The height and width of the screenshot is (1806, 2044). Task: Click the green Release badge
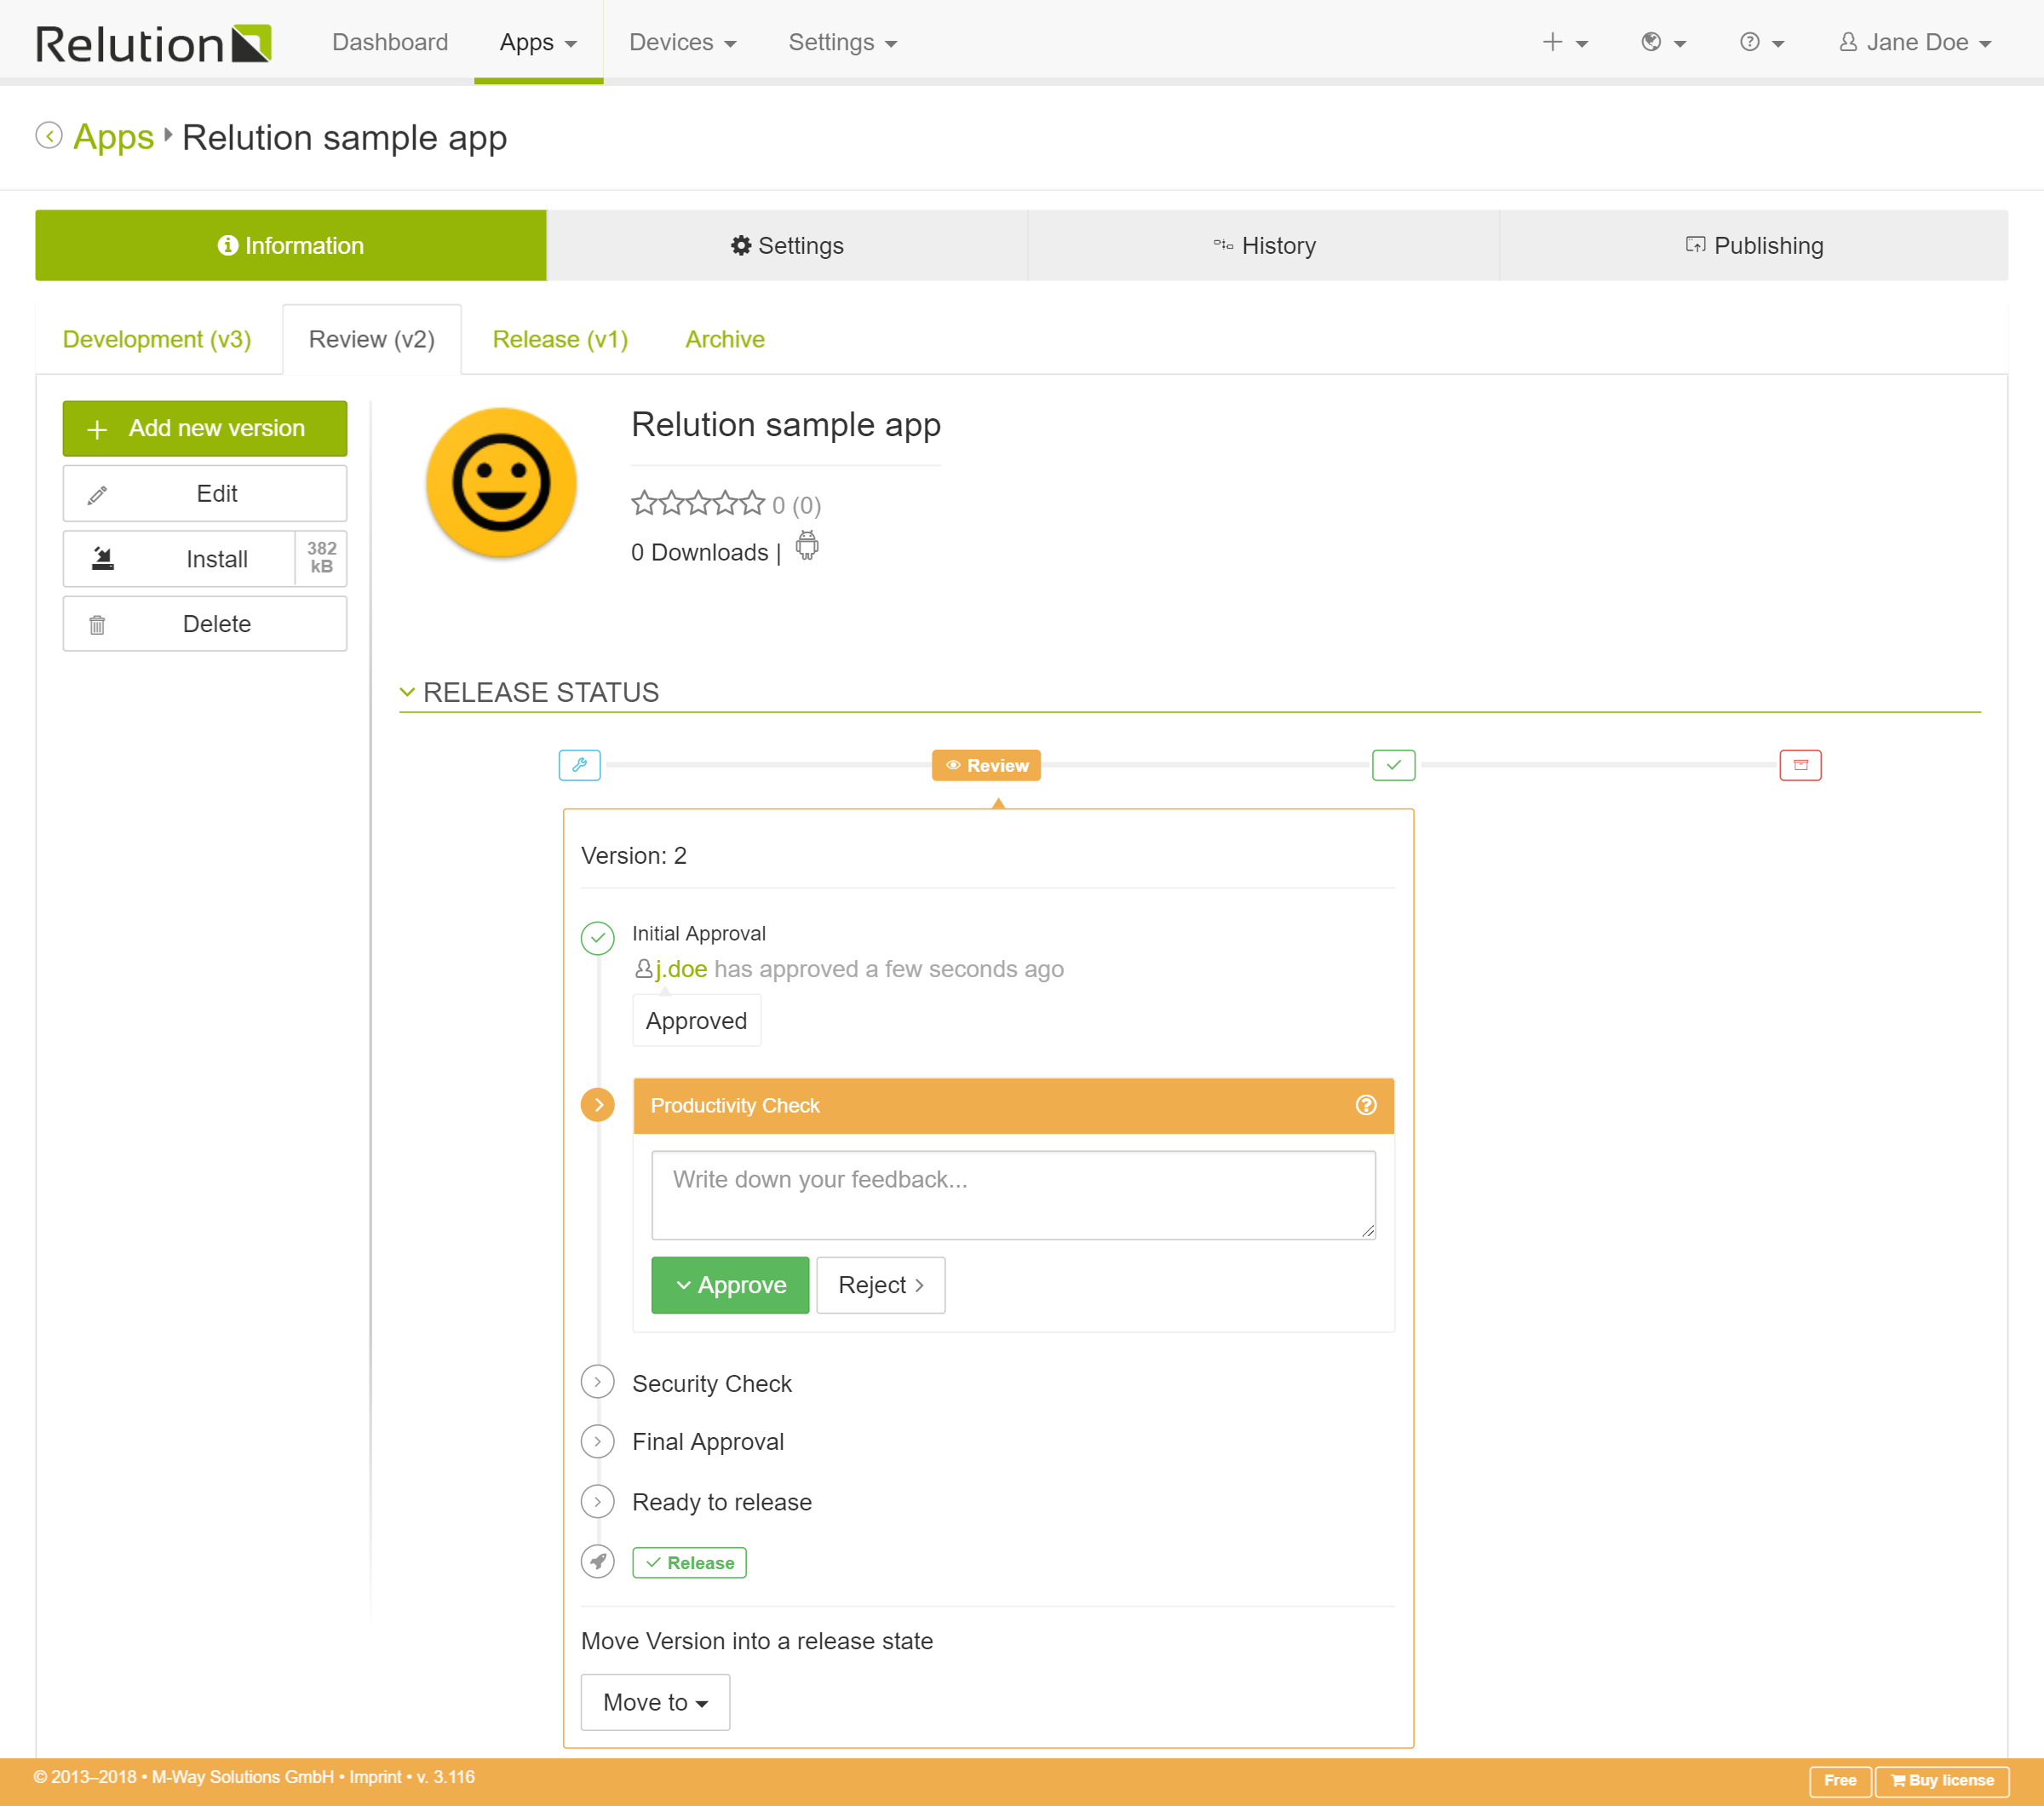(689, 1563)
